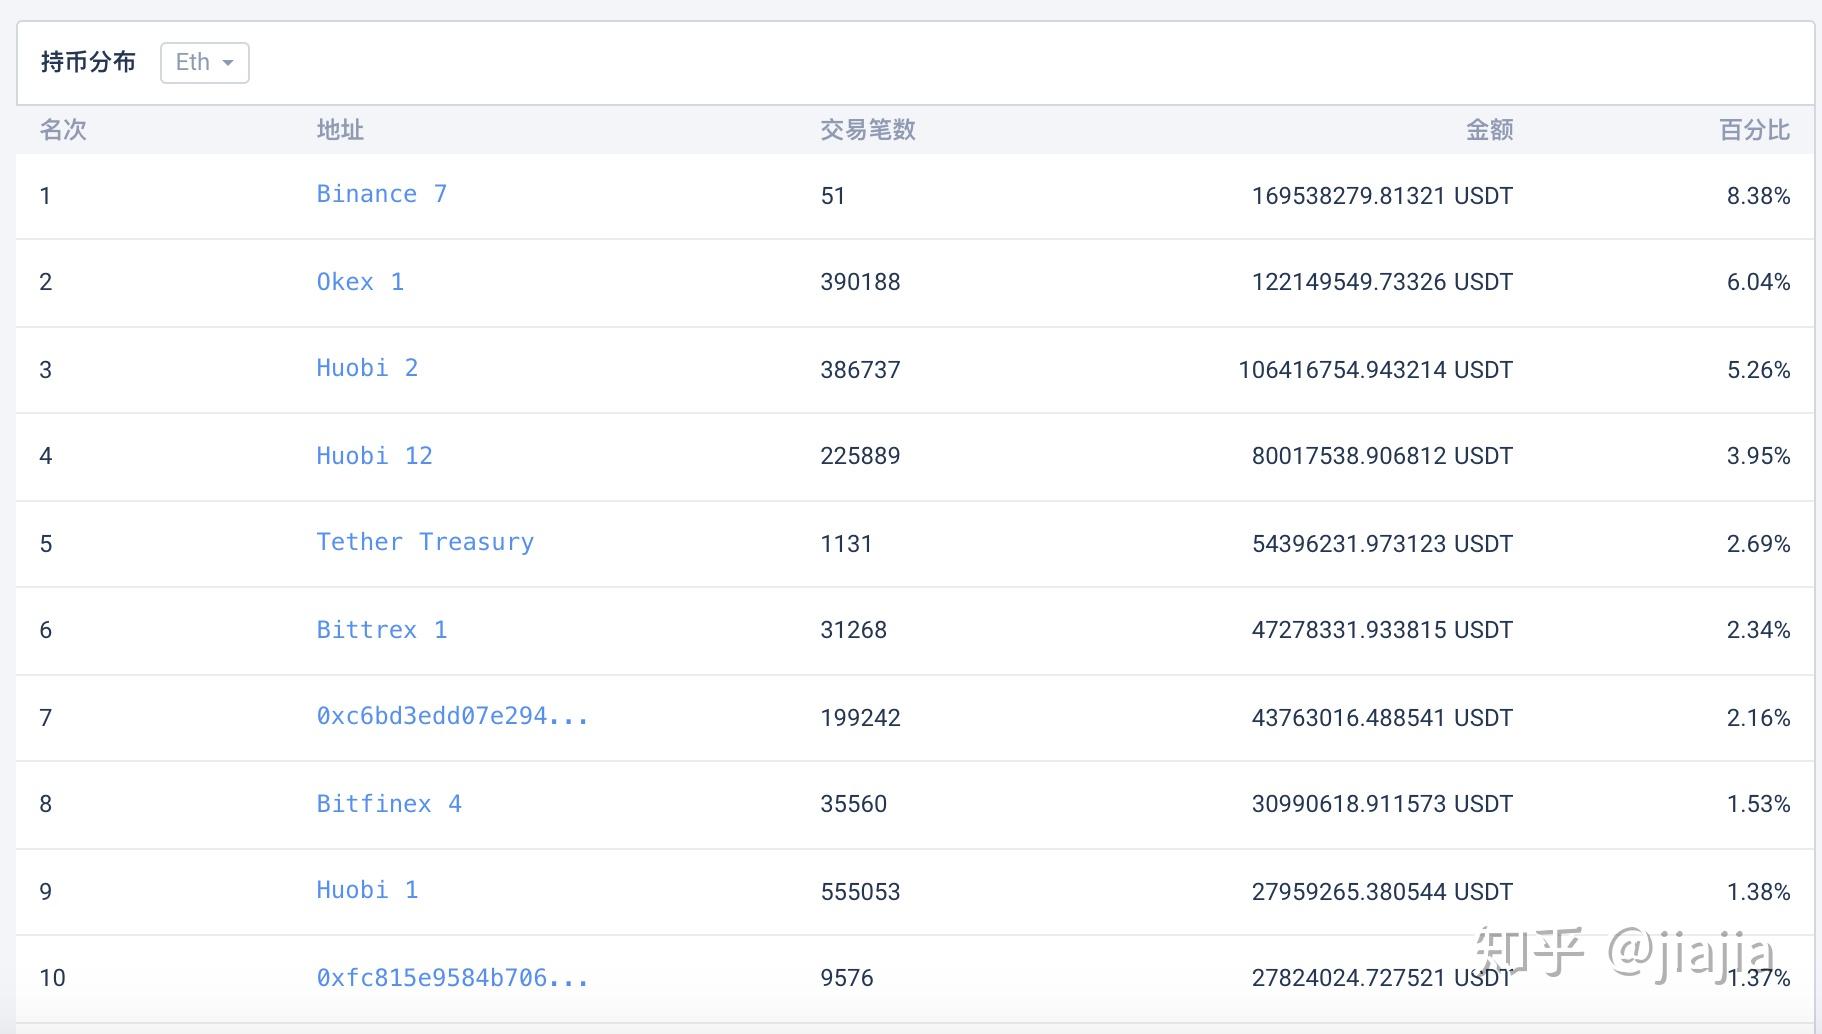Open the Huobi 12 address link
The image size is (1822, 1034).
(x=374, y=456)
